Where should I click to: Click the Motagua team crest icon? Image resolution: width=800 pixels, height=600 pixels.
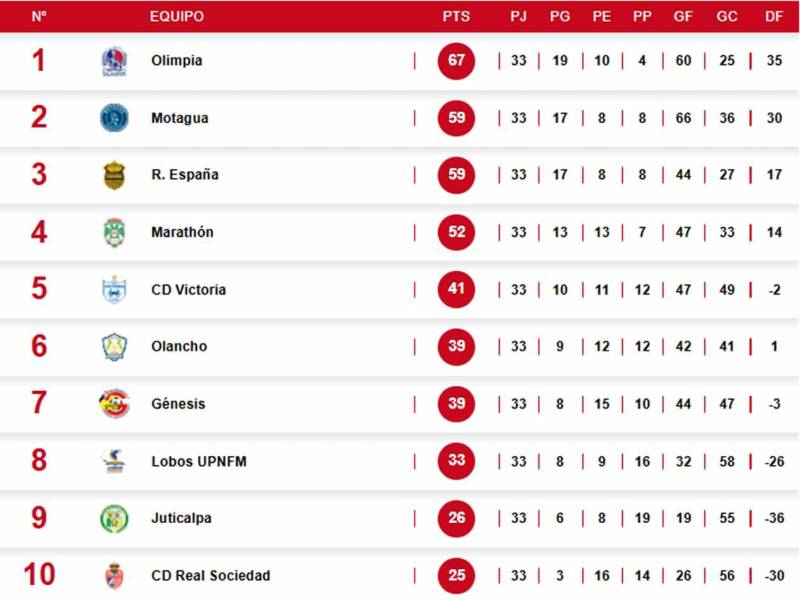(x=114, y=118)
